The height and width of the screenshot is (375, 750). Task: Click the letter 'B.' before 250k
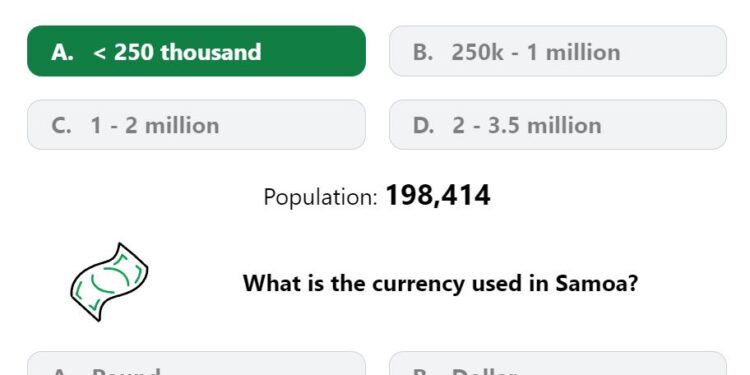click(423, 52)
